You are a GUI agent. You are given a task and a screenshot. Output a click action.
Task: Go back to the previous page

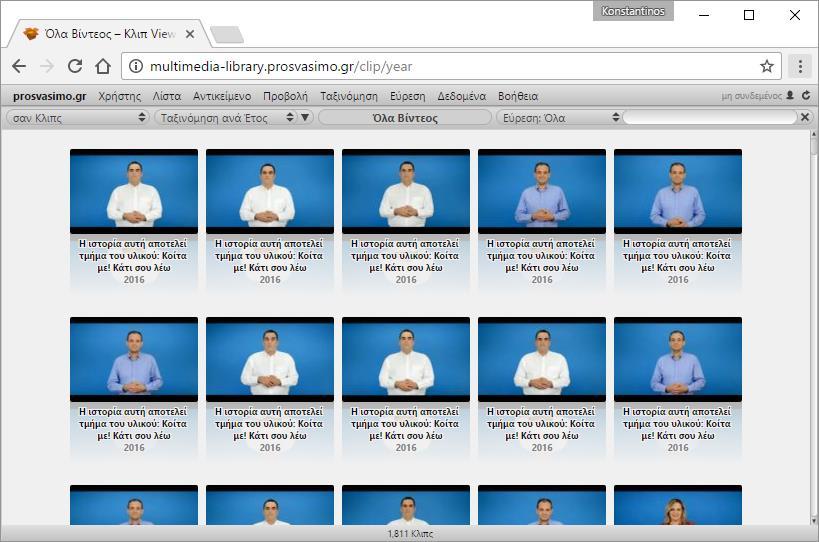[19, 66]
